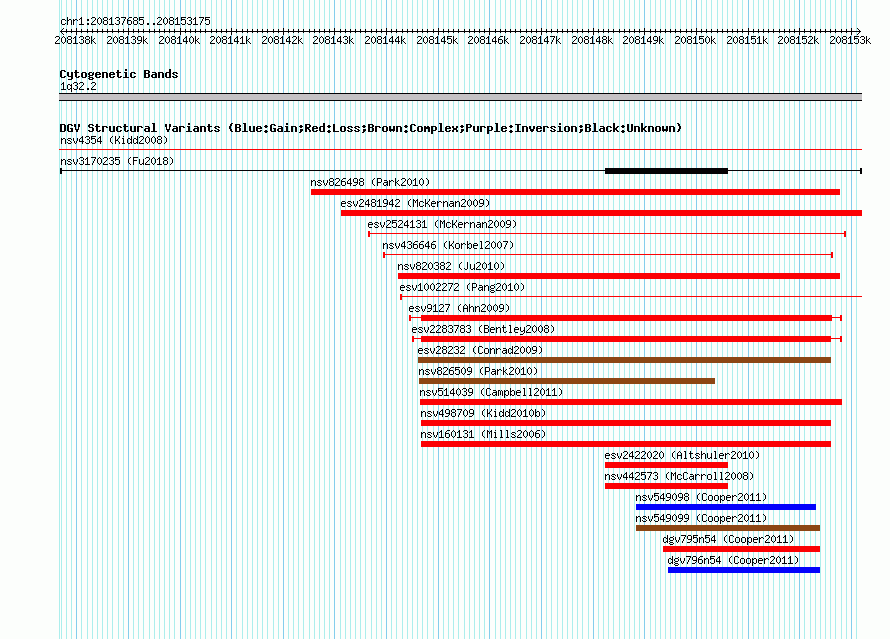
Task: Click the 208138k ruler position
Action: (75, 40)
